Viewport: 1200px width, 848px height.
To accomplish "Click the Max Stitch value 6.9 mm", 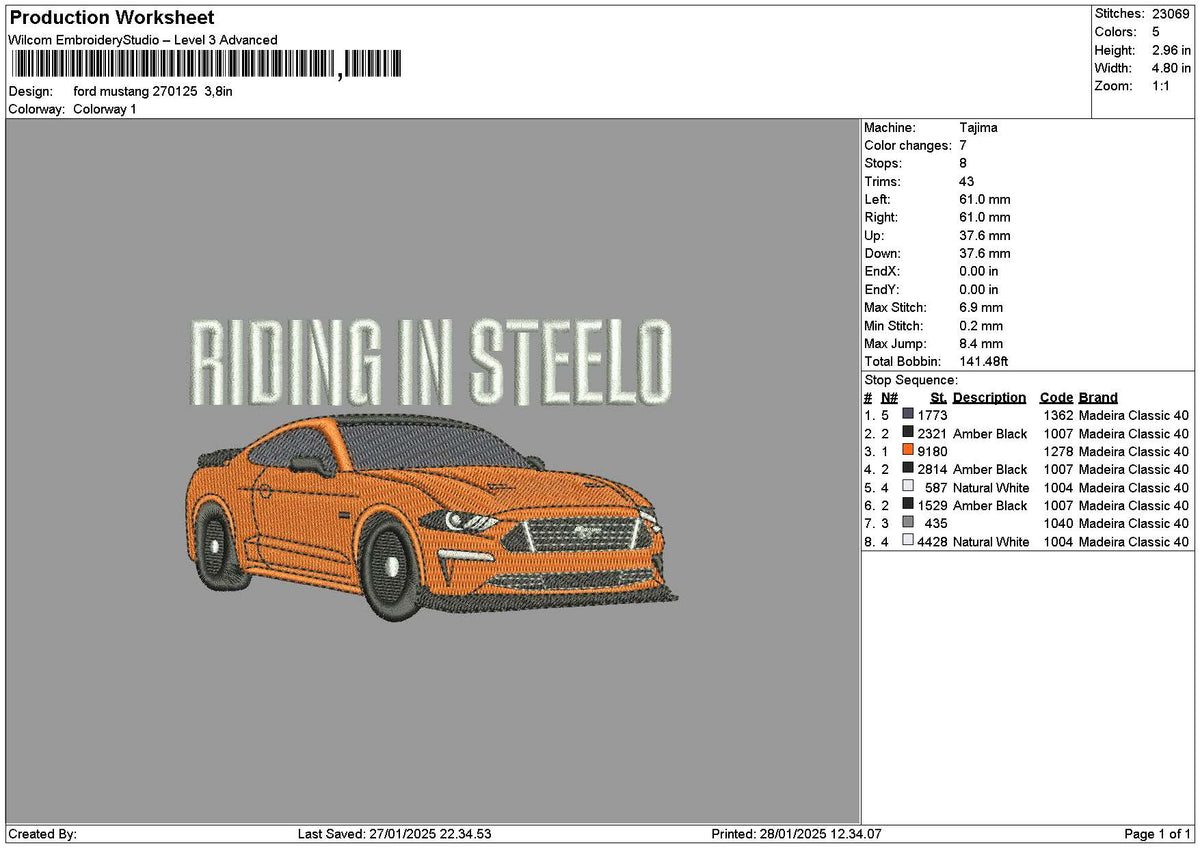I will (x=981, y=307).
